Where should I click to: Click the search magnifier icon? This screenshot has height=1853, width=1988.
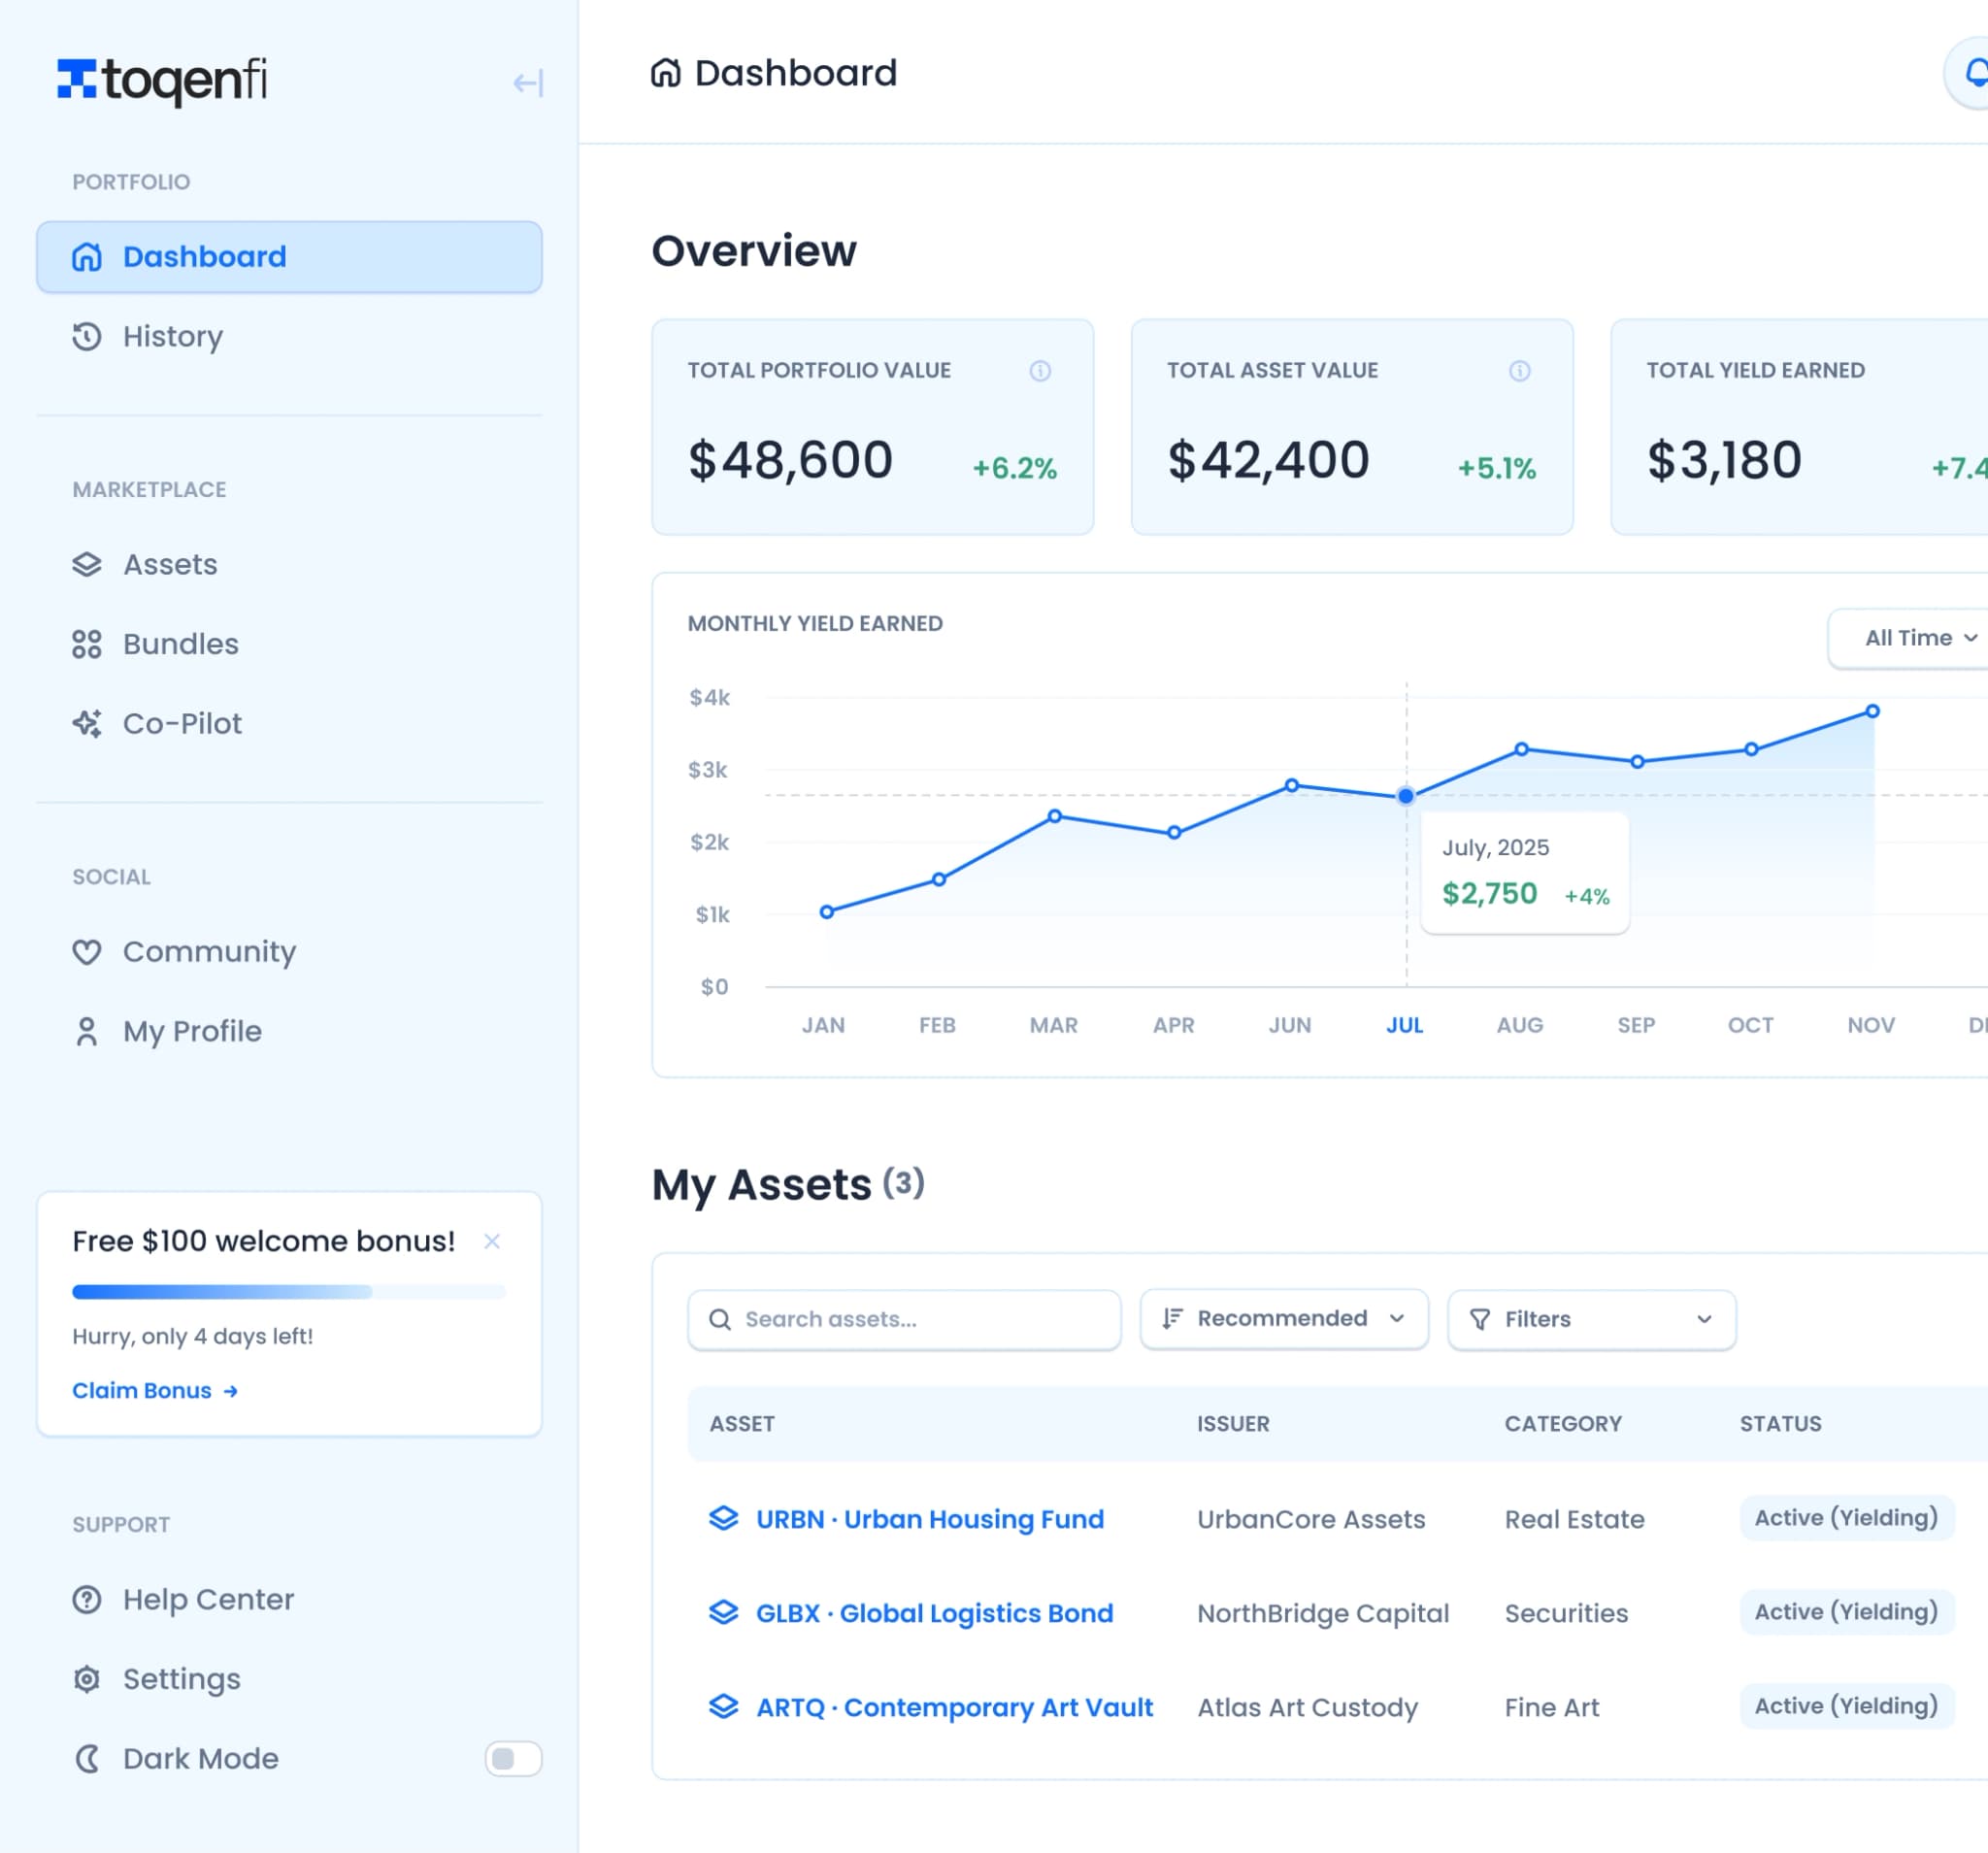(719, 1319)
